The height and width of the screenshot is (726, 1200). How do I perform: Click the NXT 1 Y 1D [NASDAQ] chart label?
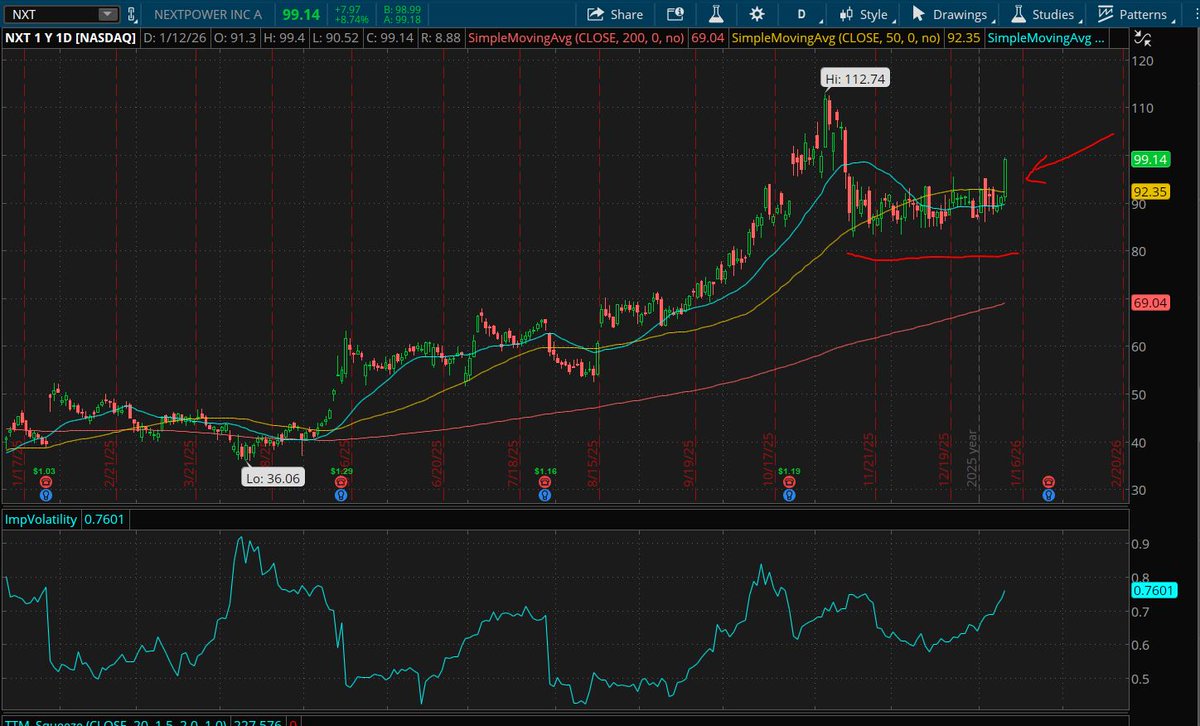[69, 38]
